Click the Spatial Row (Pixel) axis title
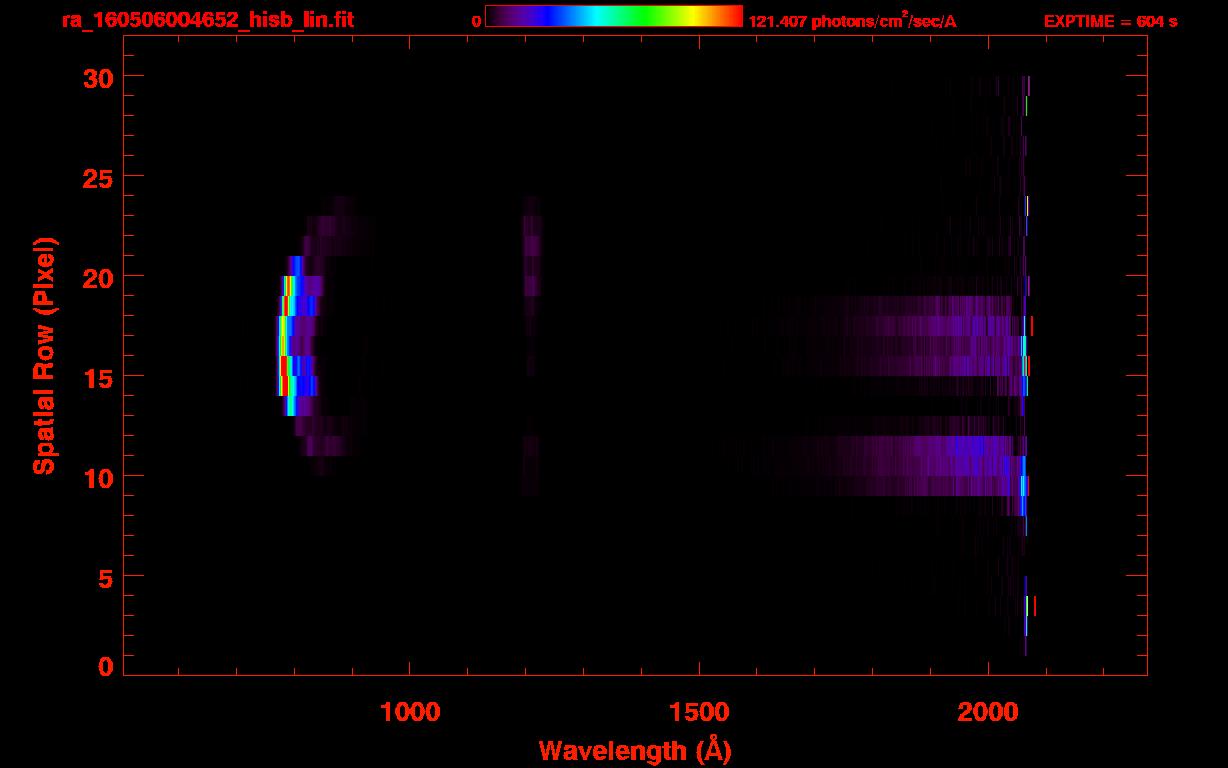 coord(44,355)
